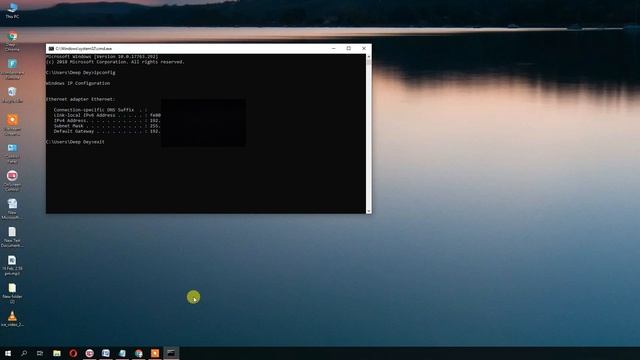Select the 16 Feb mp3 audio file icon
The height and width of the screenshot is (360, 640).
tap(12, 265)
